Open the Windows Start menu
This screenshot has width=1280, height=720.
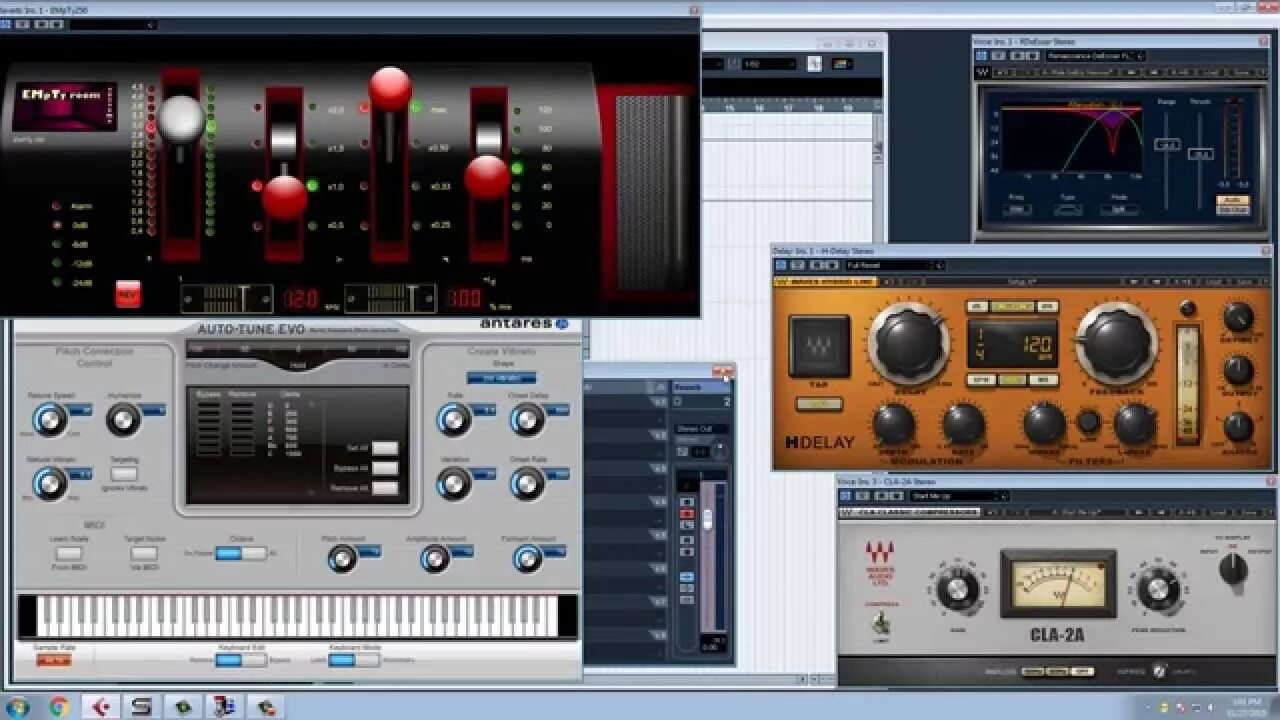tap(18, 707)
